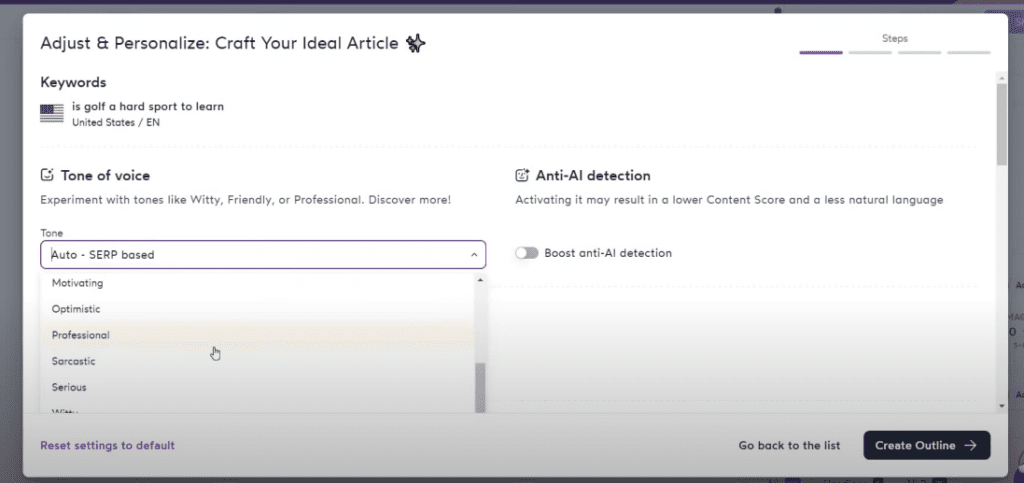This screenshot has height=483, width=1024.
Task: Click the United States flag icon
Action: pyautogui.click(x=52, y=113)
